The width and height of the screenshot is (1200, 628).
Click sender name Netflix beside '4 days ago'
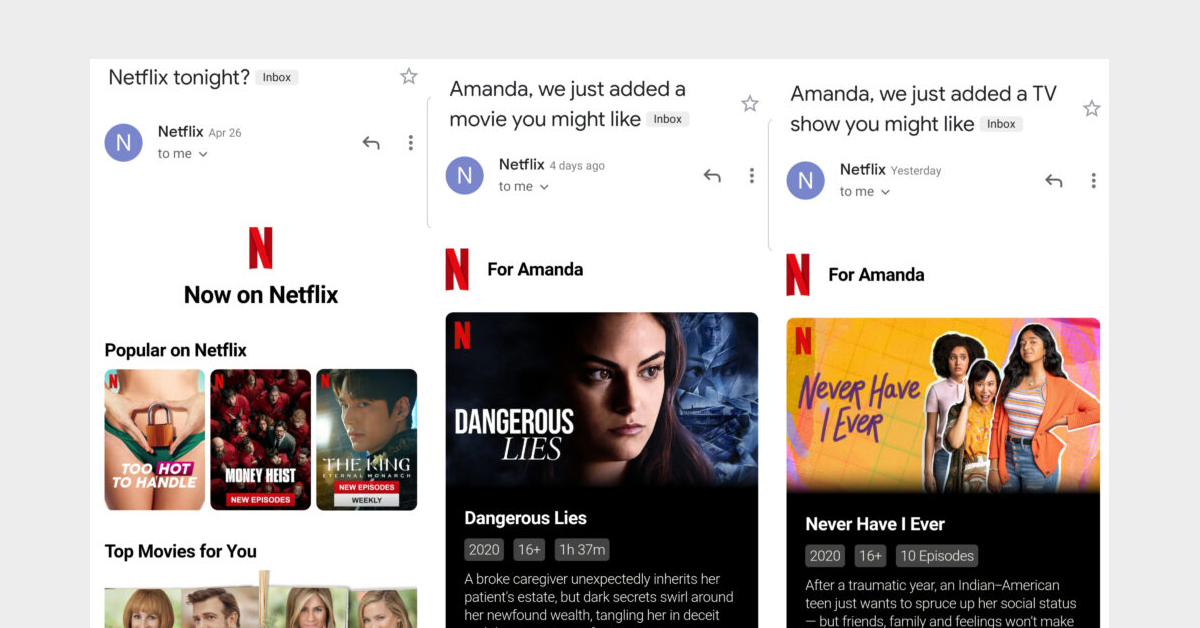coord(521,164)
